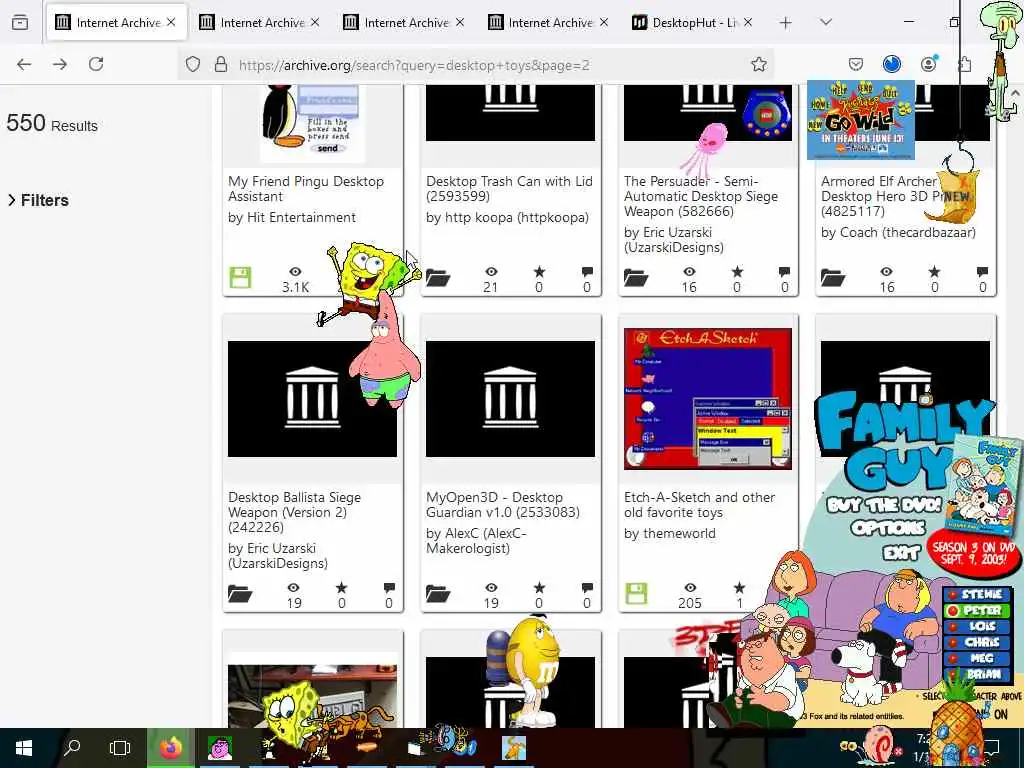
Task: Click folder icon on MyOpen3D card
Action: click(438, 594)
